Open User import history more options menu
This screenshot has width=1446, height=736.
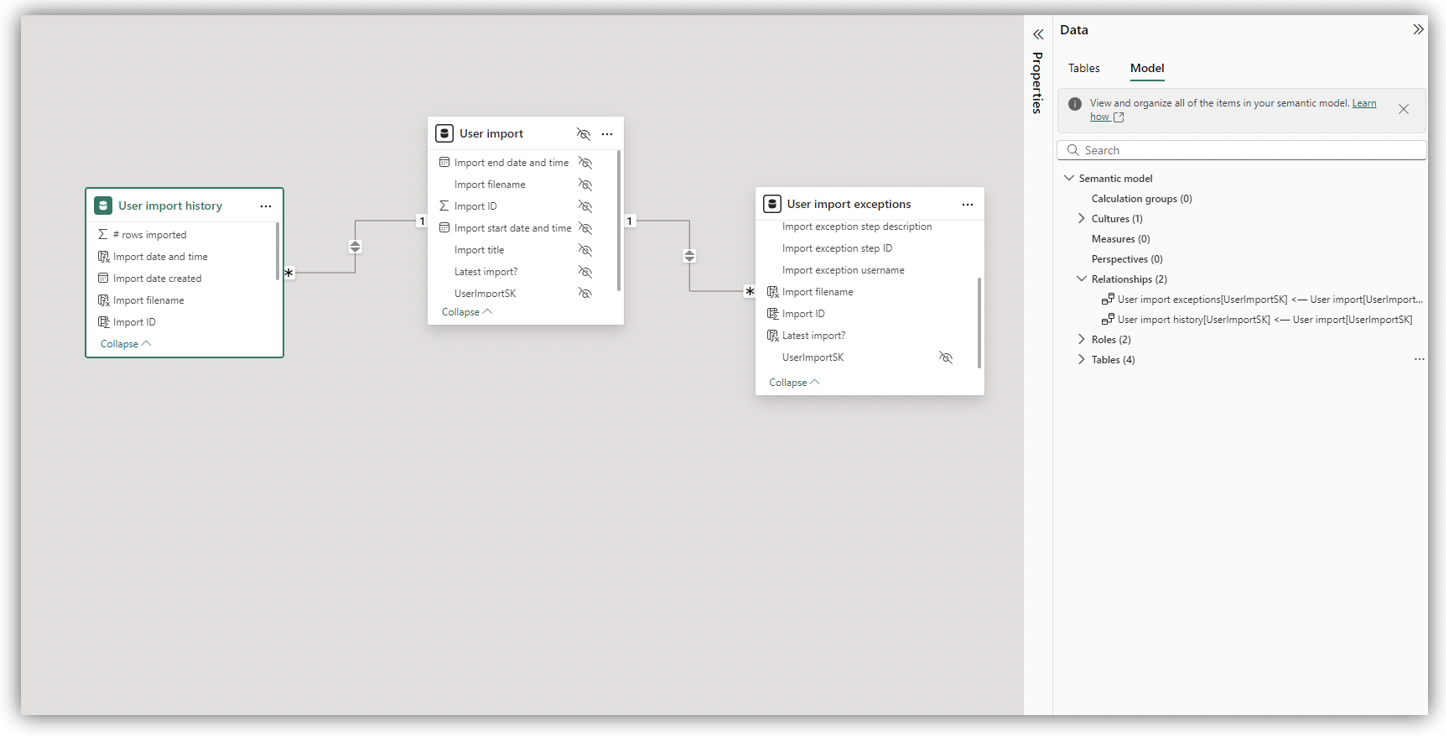pos(266,206)
